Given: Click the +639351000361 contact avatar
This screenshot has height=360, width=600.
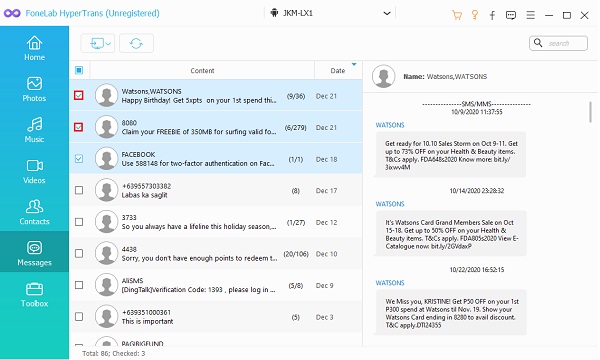Looking at the screenshot, I should [x=106, y=316].
